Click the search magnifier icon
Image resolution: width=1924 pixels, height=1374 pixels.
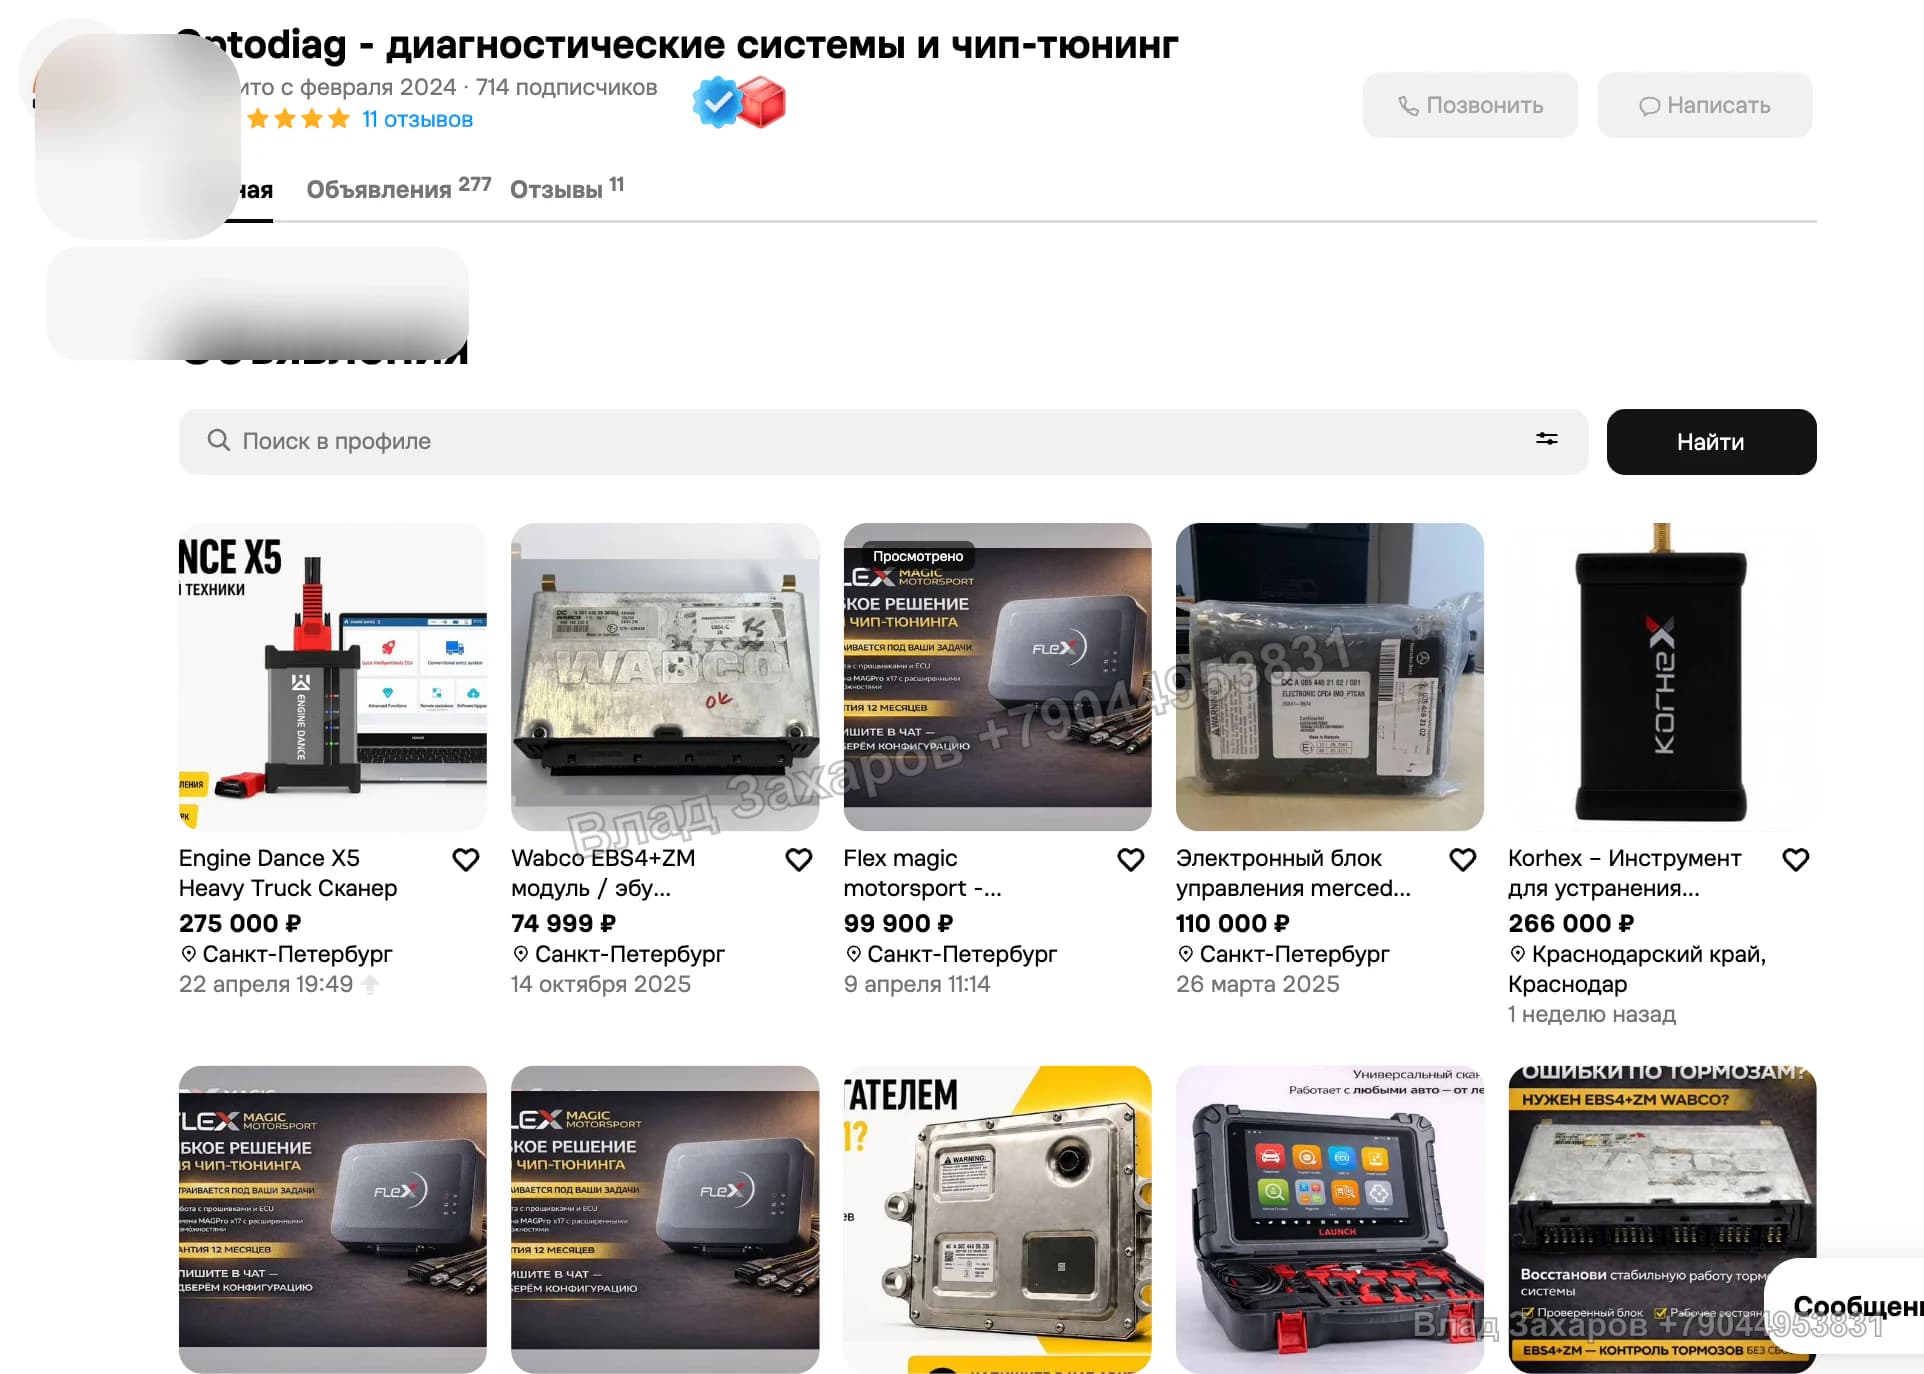point(219,440)
